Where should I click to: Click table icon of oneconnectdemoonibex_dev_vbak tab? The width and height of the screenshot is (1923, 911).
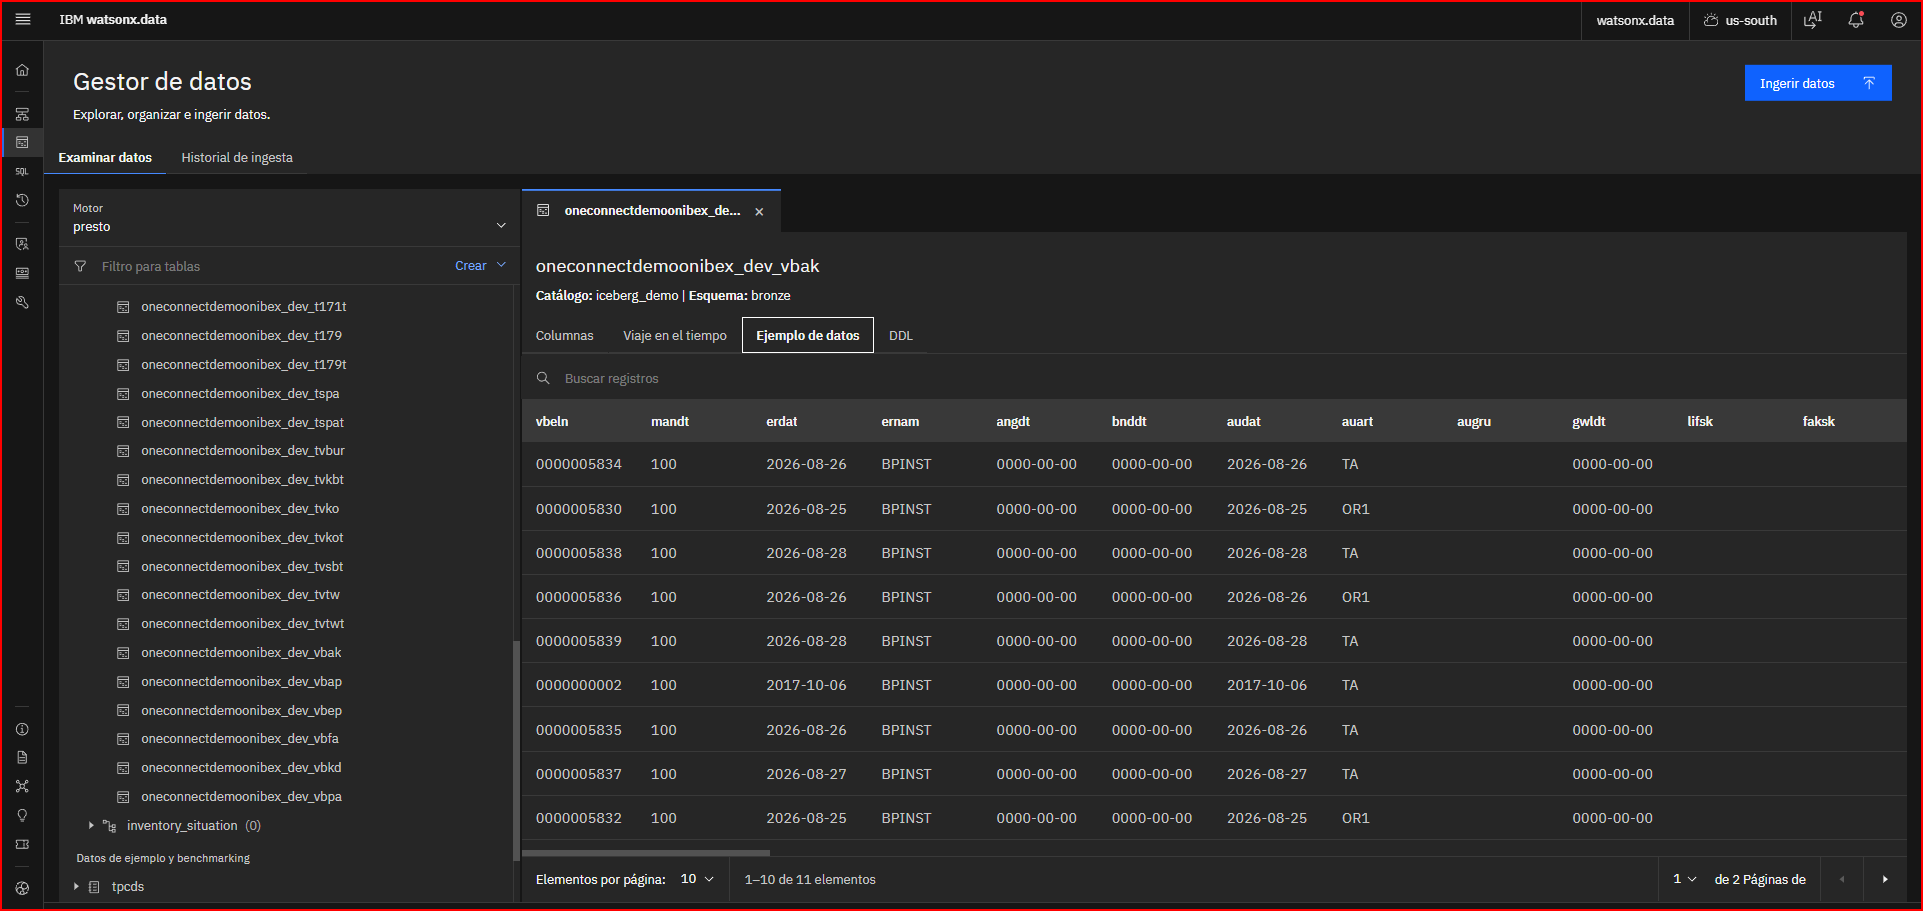click(543, 211)
